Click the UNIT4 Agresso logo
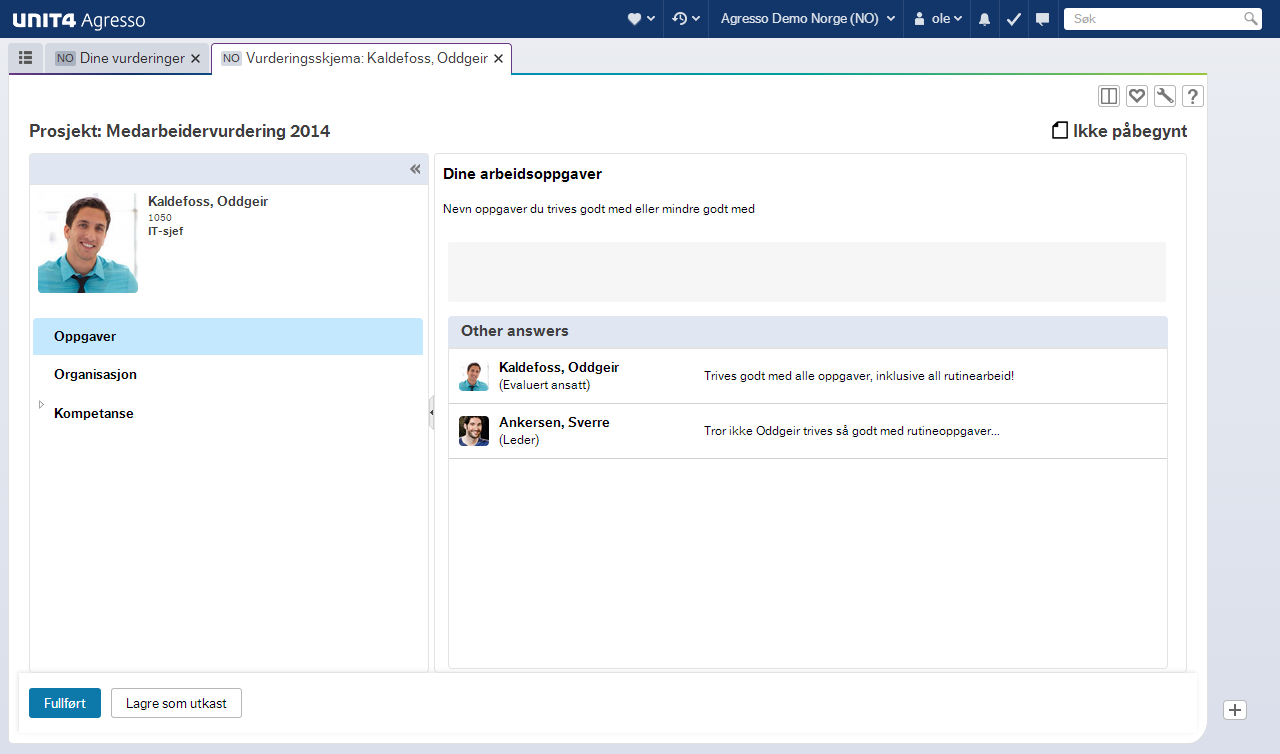The image size is (1280, 754). point(79,20)
